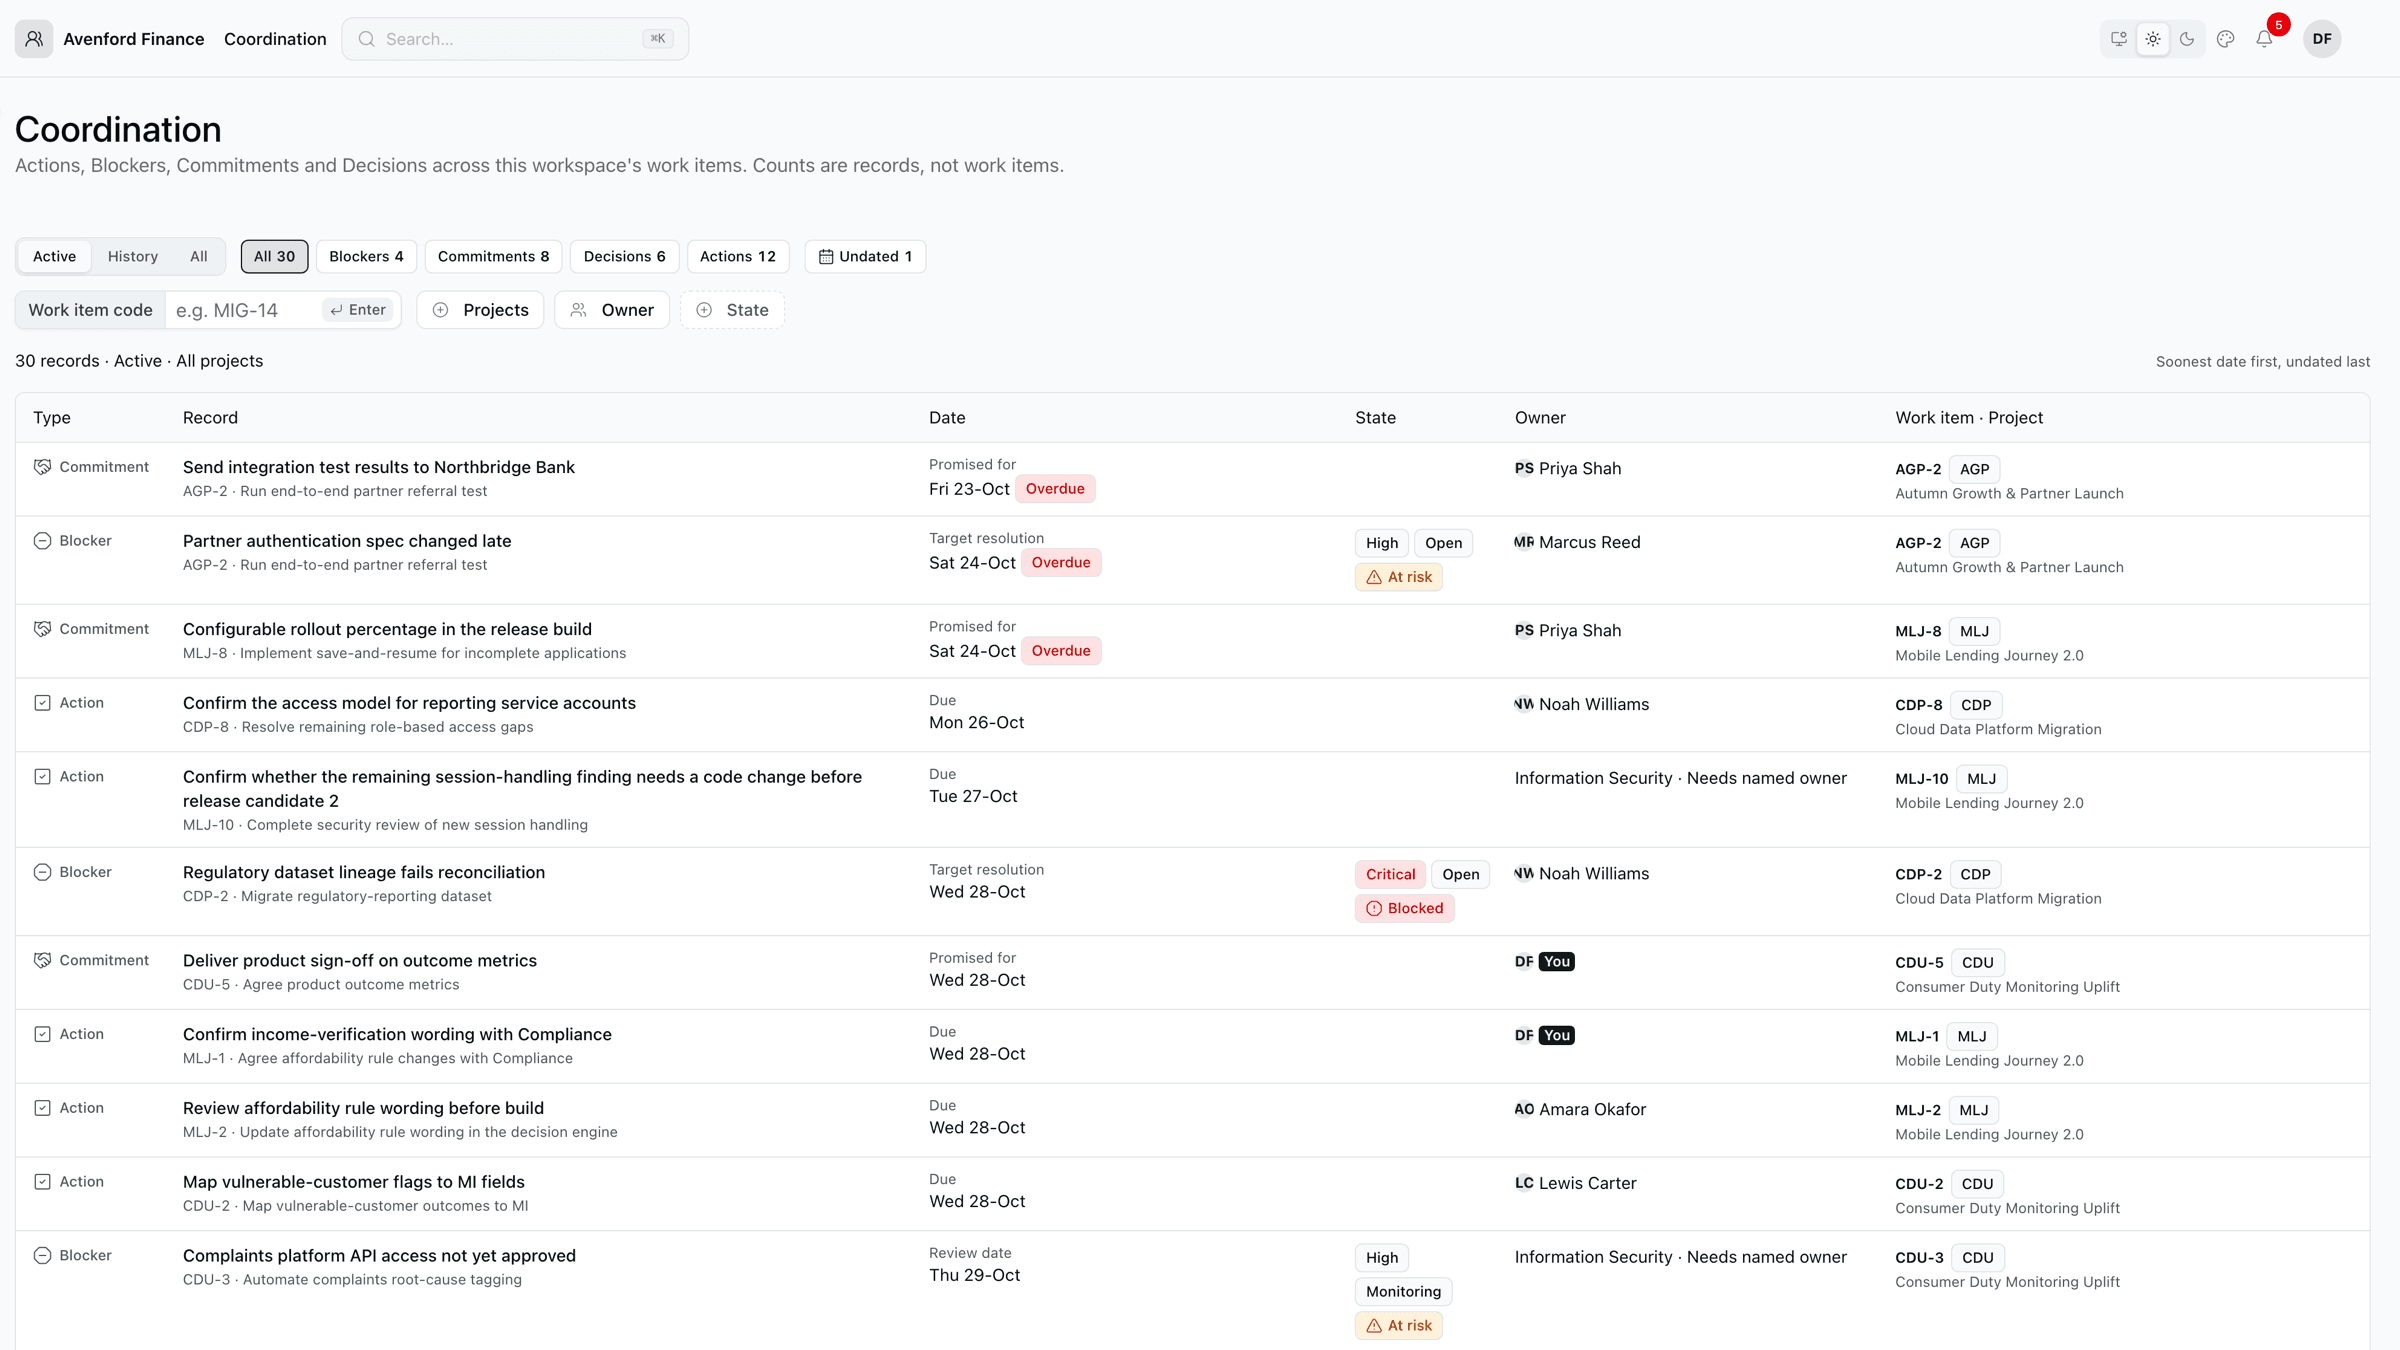The width and height of the screenshot is (2400, 1350).
Task: Click action icon for Map vulnerable-customer flags row
Action: point(42,1182)
